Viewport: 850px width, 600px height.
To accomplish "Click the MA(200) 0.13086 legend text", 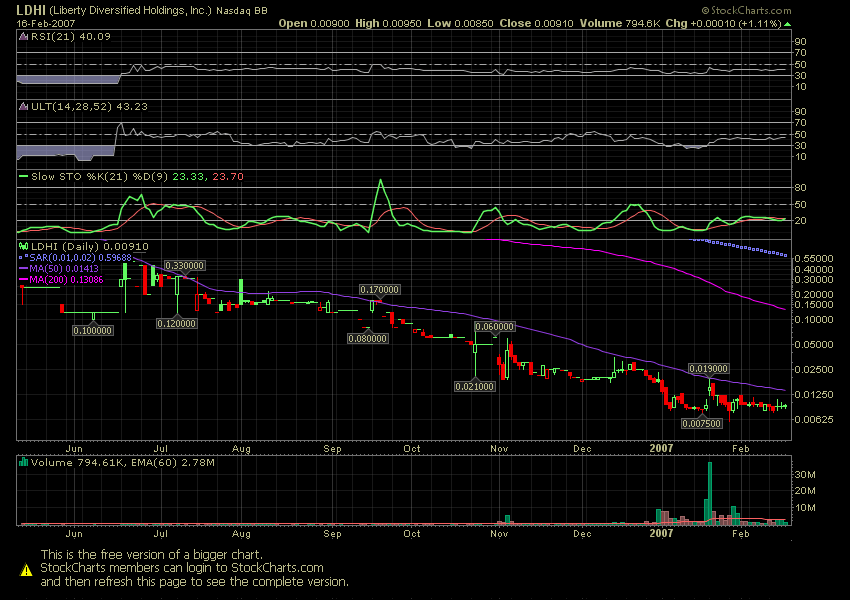I will (x=66, y=280).
